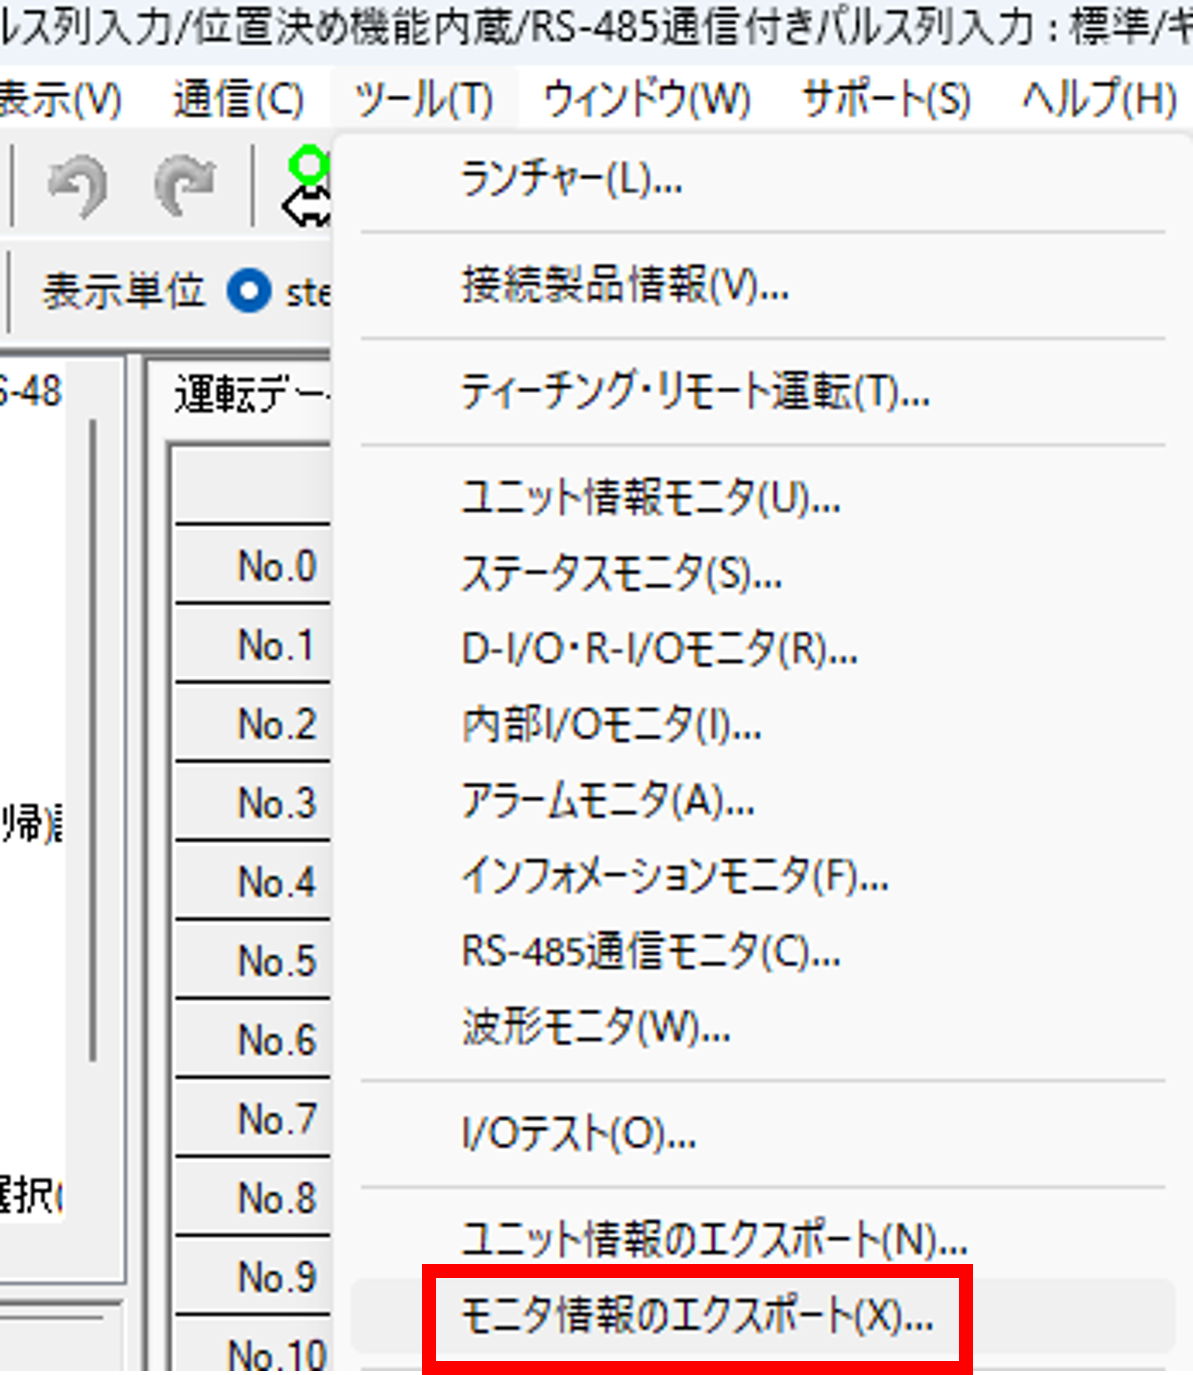Select row header No.2

(253, 723)
